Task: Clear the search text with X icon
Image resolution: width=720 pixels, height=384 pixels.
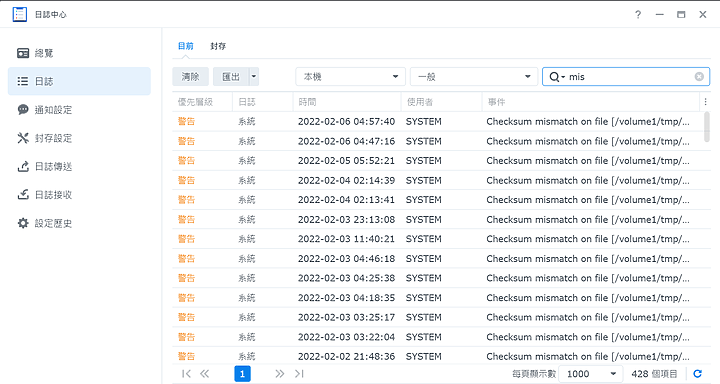Action: click(x=699, y=77)
